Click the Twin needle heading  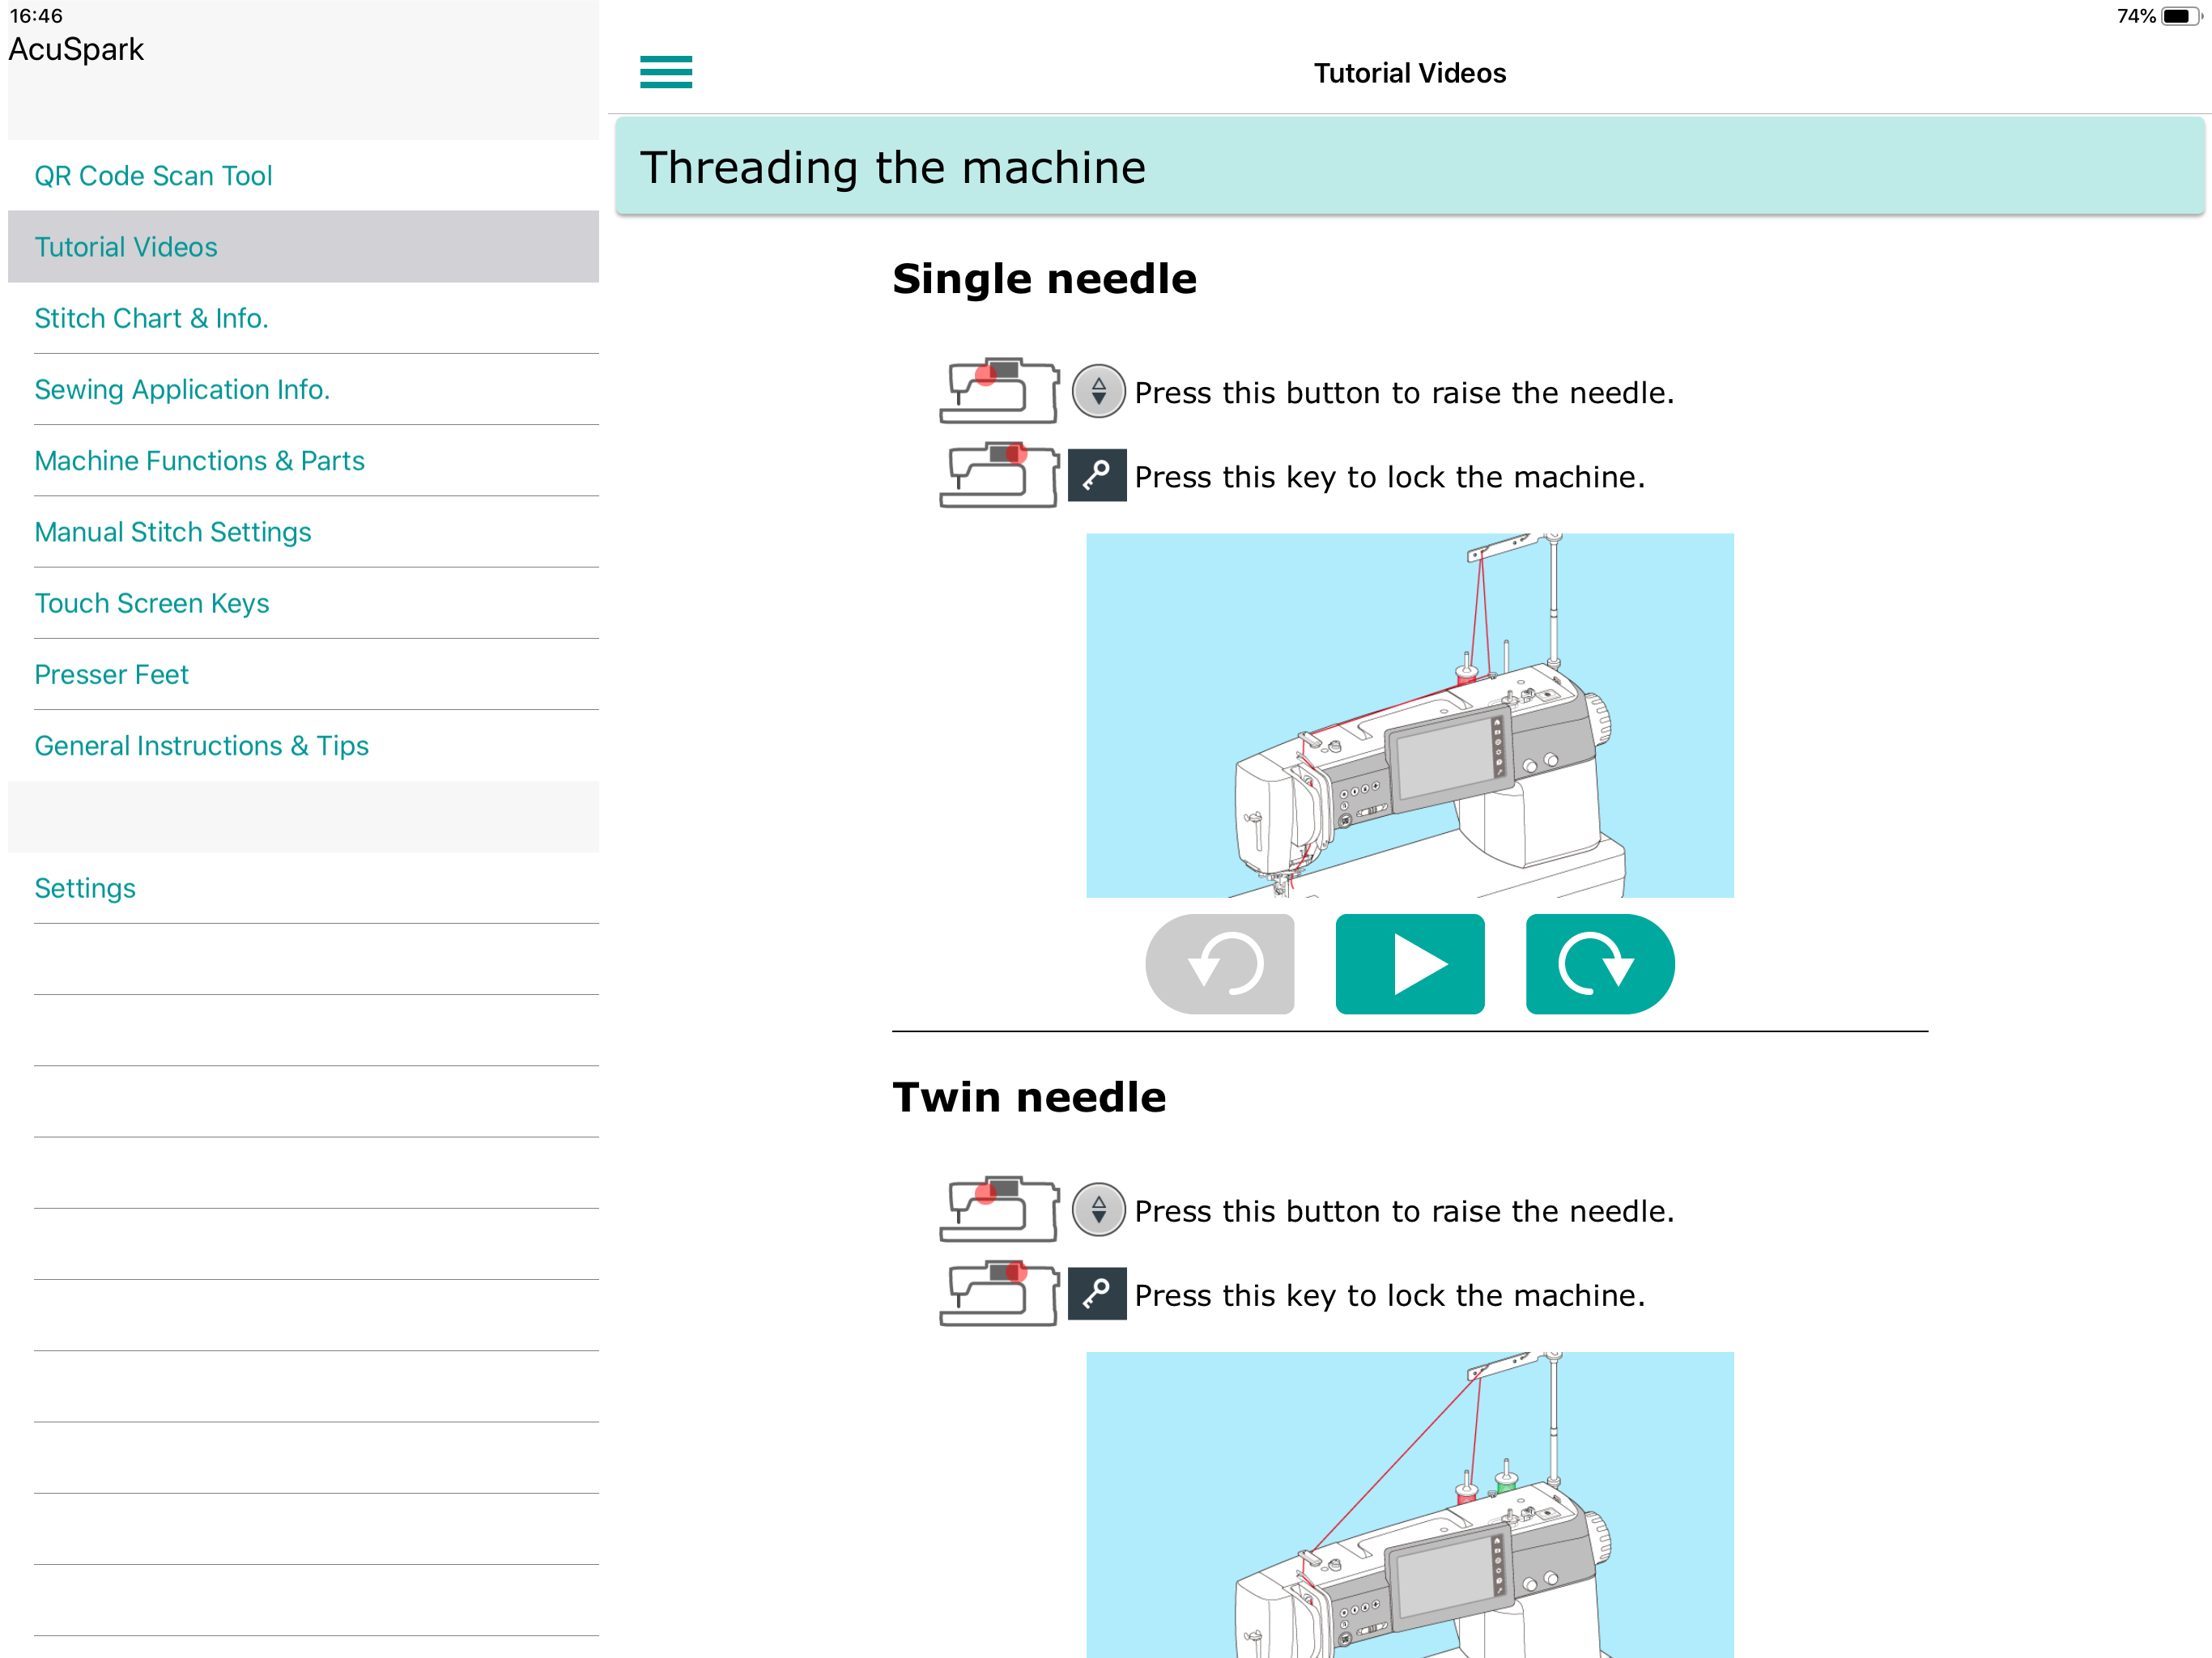[x=1029, y=1097]
